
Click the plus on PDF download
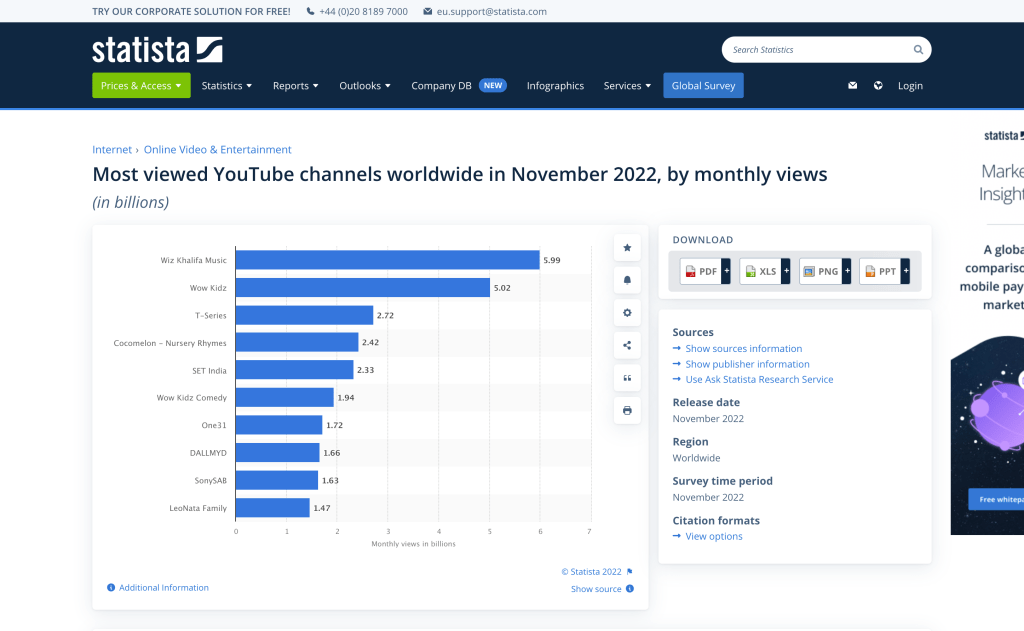(726, 271)
